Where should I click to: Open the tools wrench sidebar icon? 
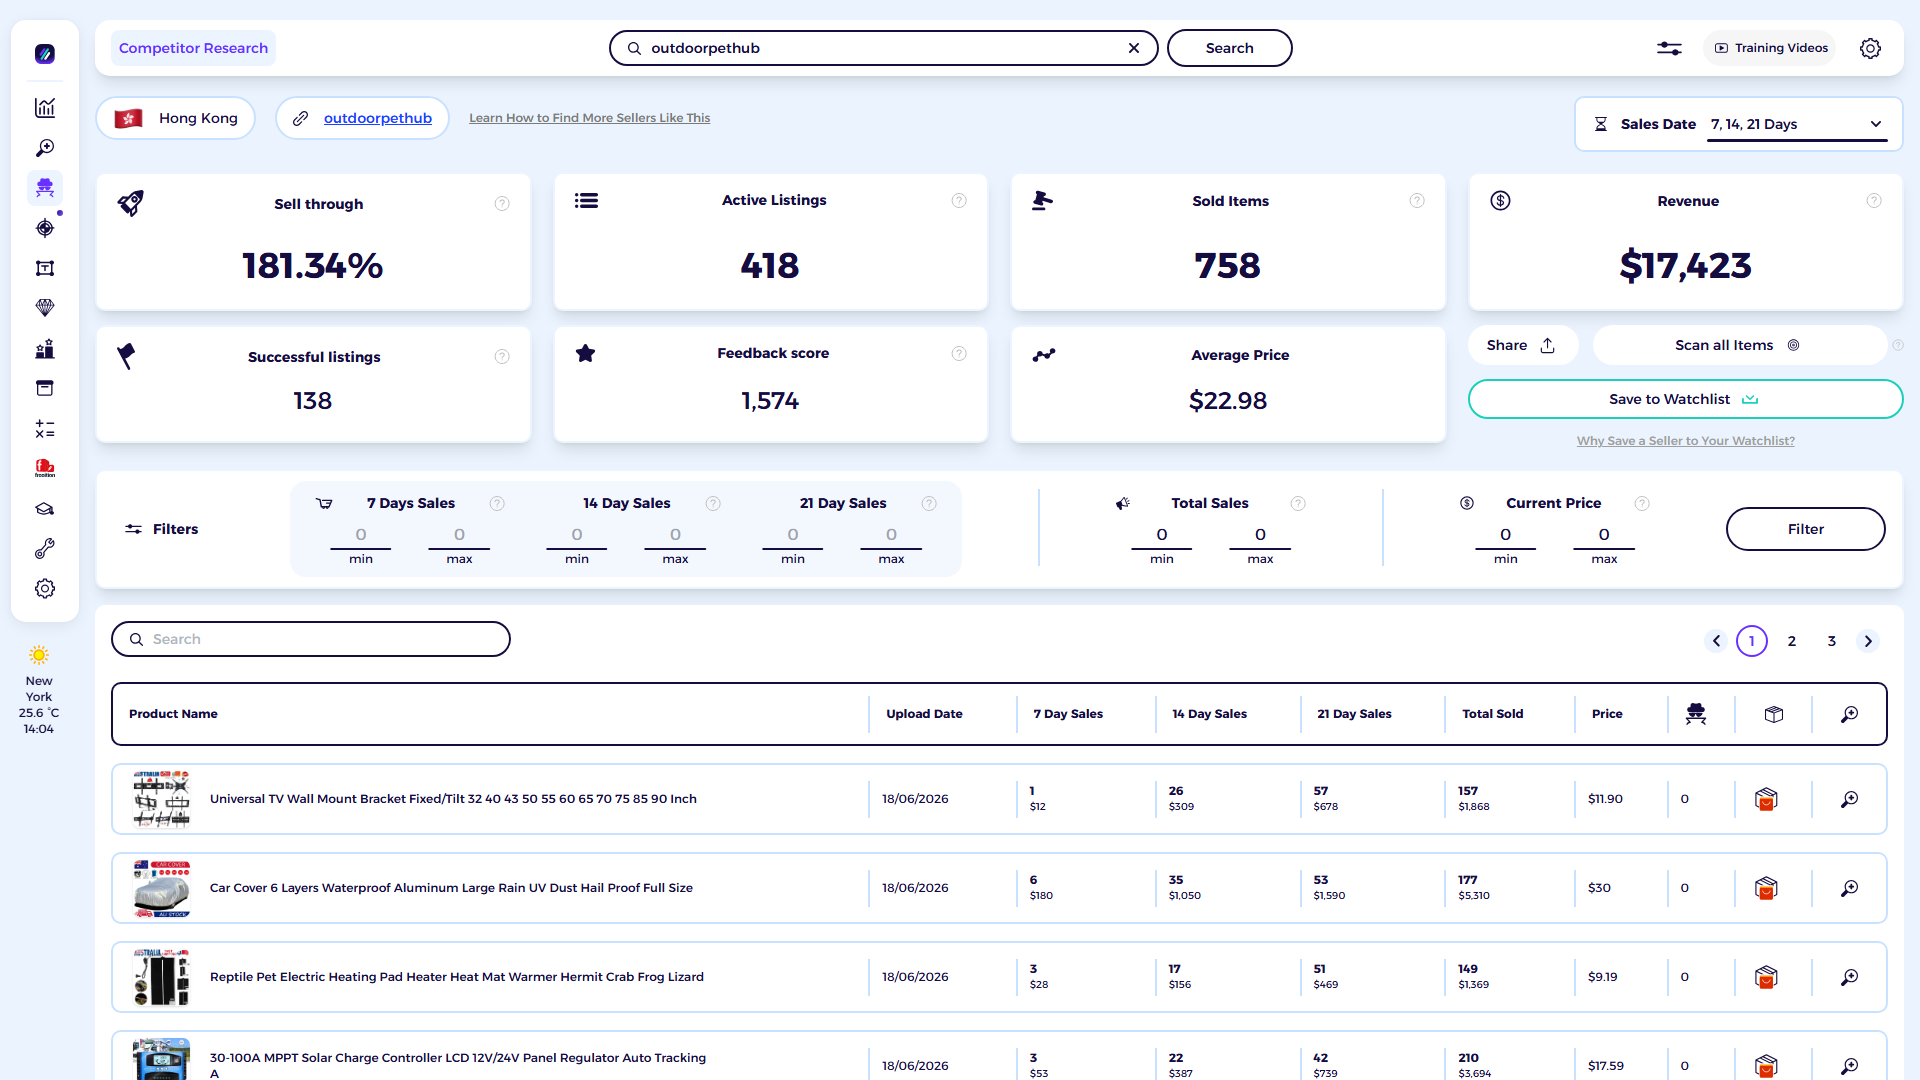pyautogui.click(x=45, y=549)
